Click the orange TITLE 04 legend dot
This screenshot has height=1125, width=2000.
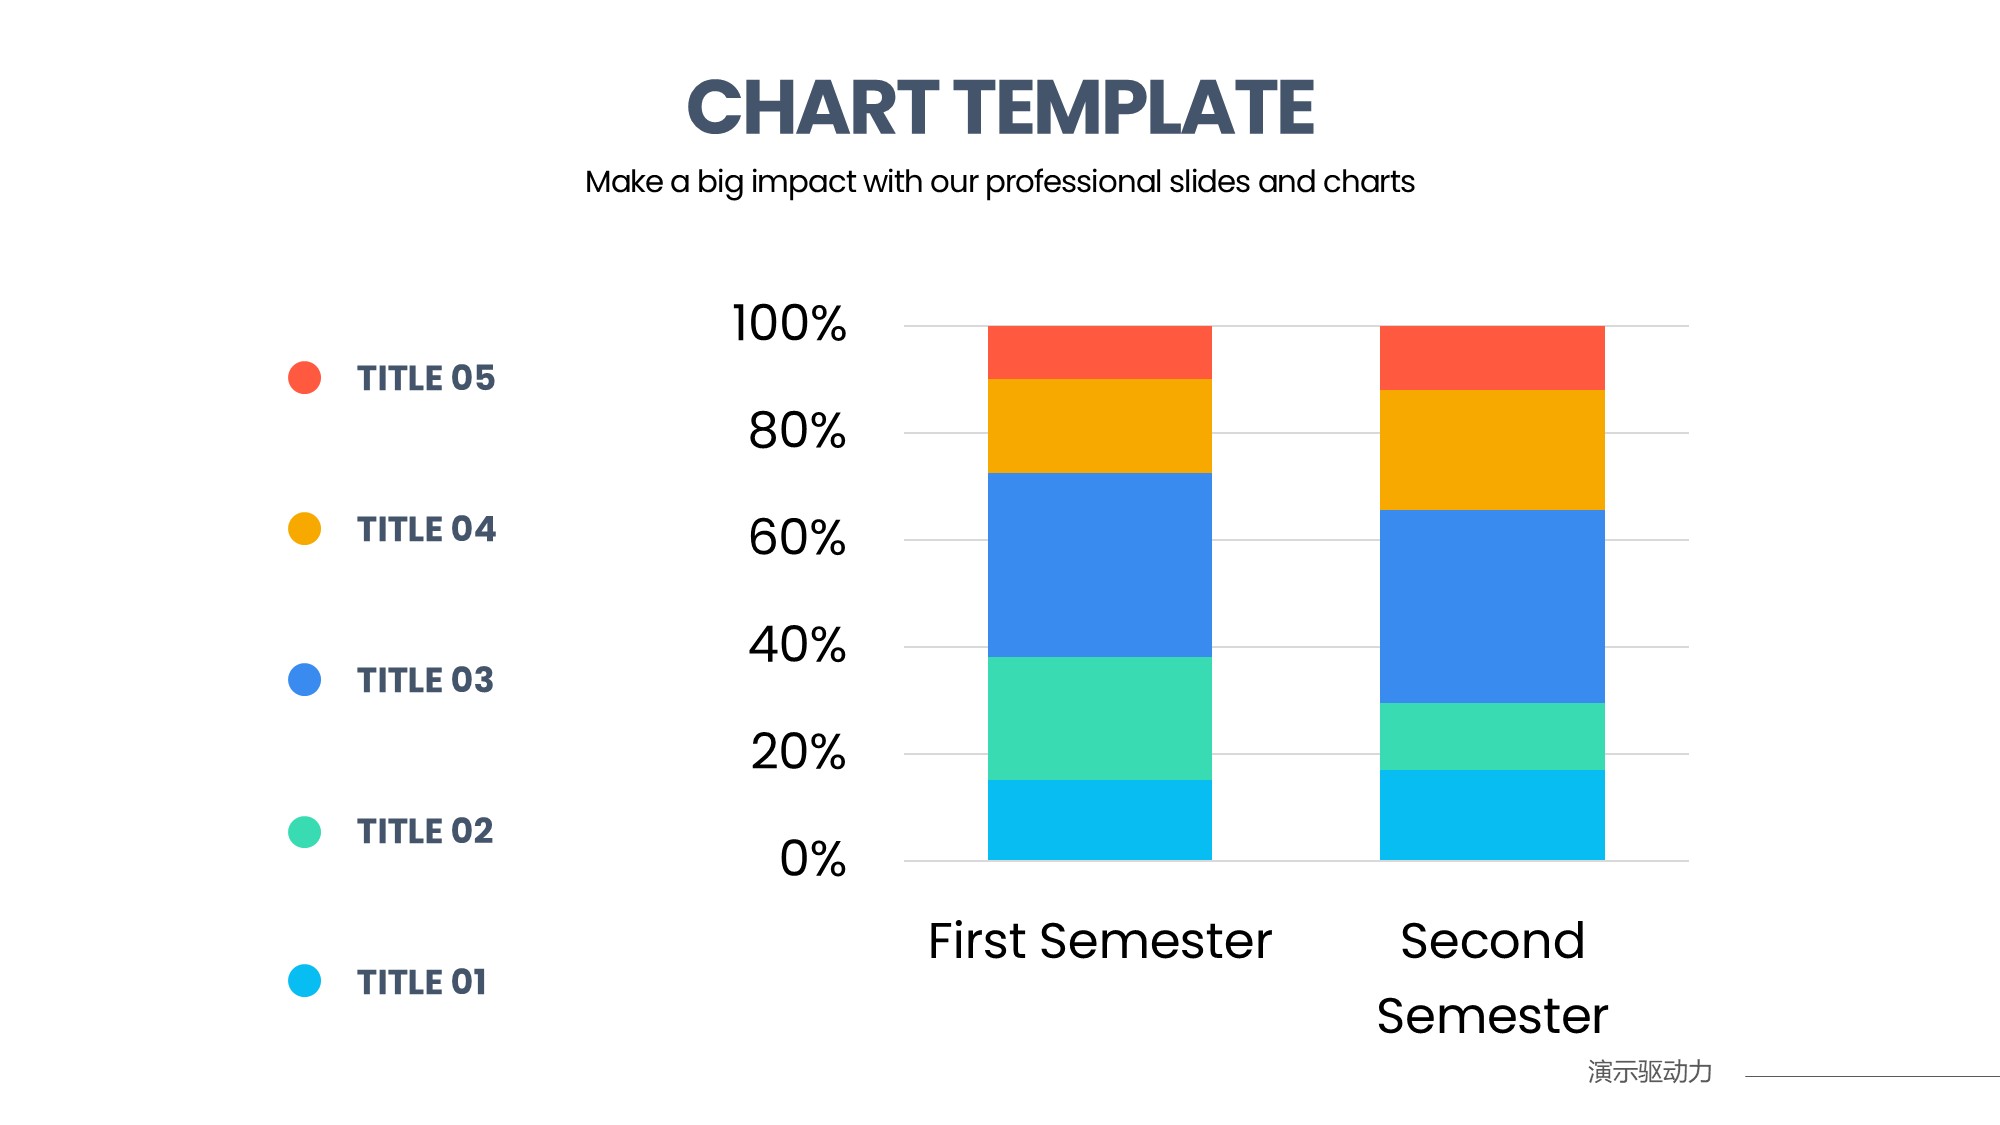point(304,529)
